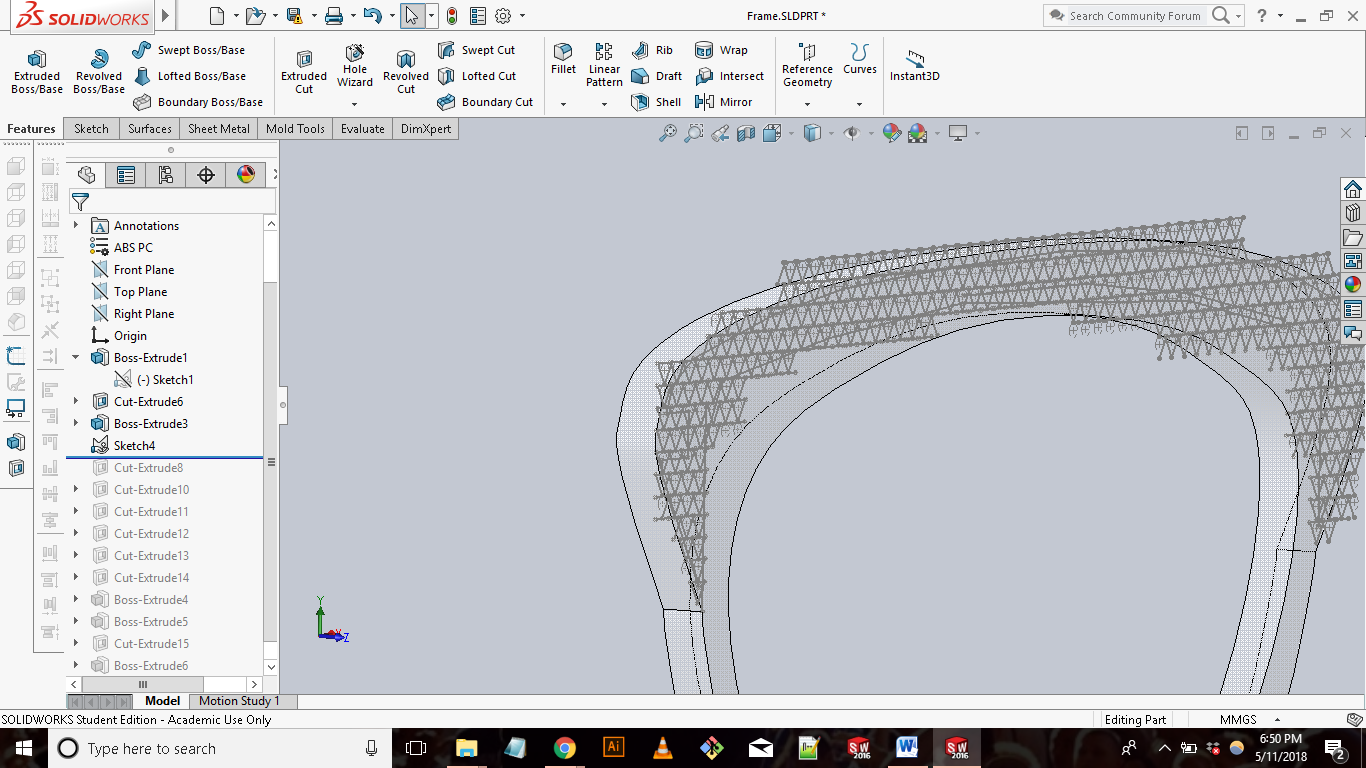1366x768 pixels.
Task: Open the Home icon in task pane
Action: coord(1353,189)
